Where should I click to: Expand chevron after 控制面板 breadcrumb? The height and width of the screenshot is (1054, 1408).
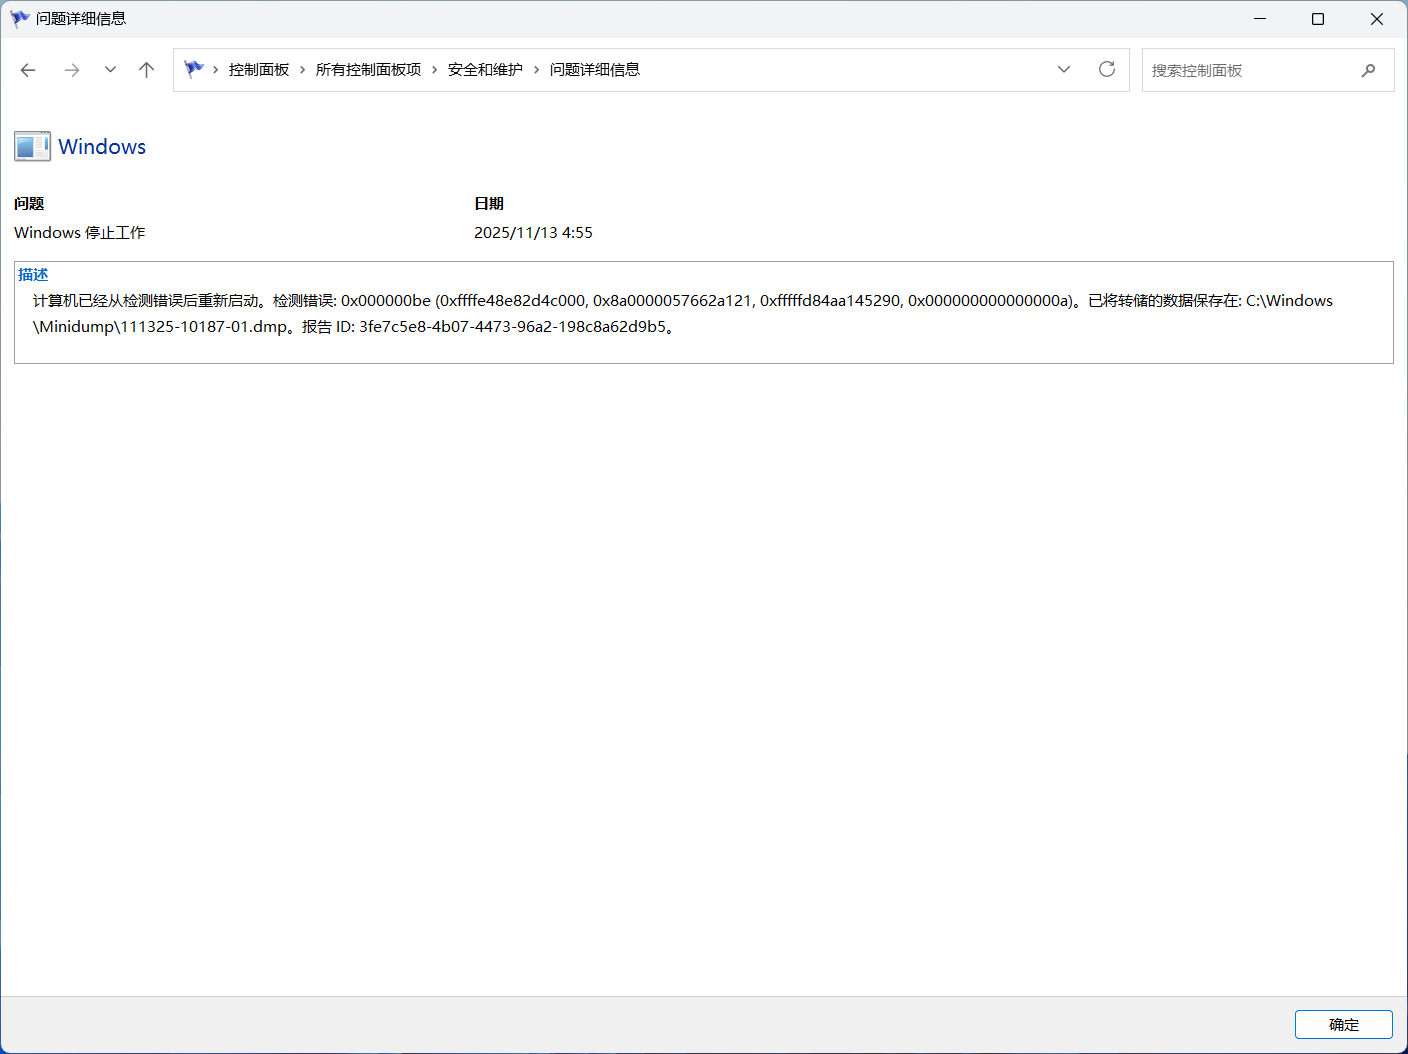303,70
